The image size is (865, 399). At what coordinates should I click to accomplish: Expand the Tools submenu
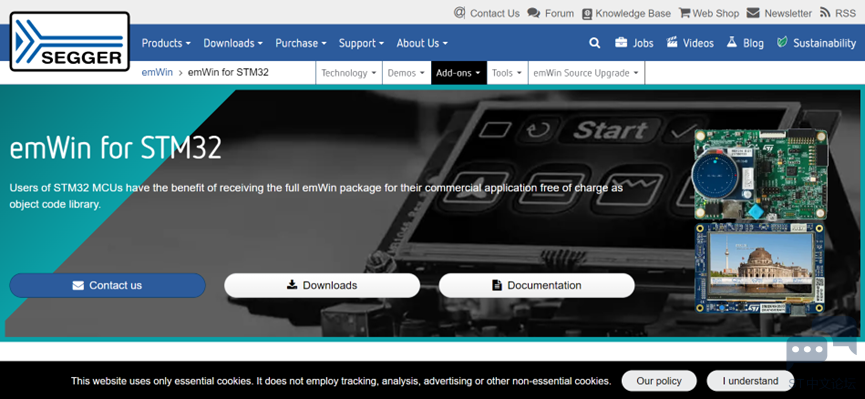(507, 73)
